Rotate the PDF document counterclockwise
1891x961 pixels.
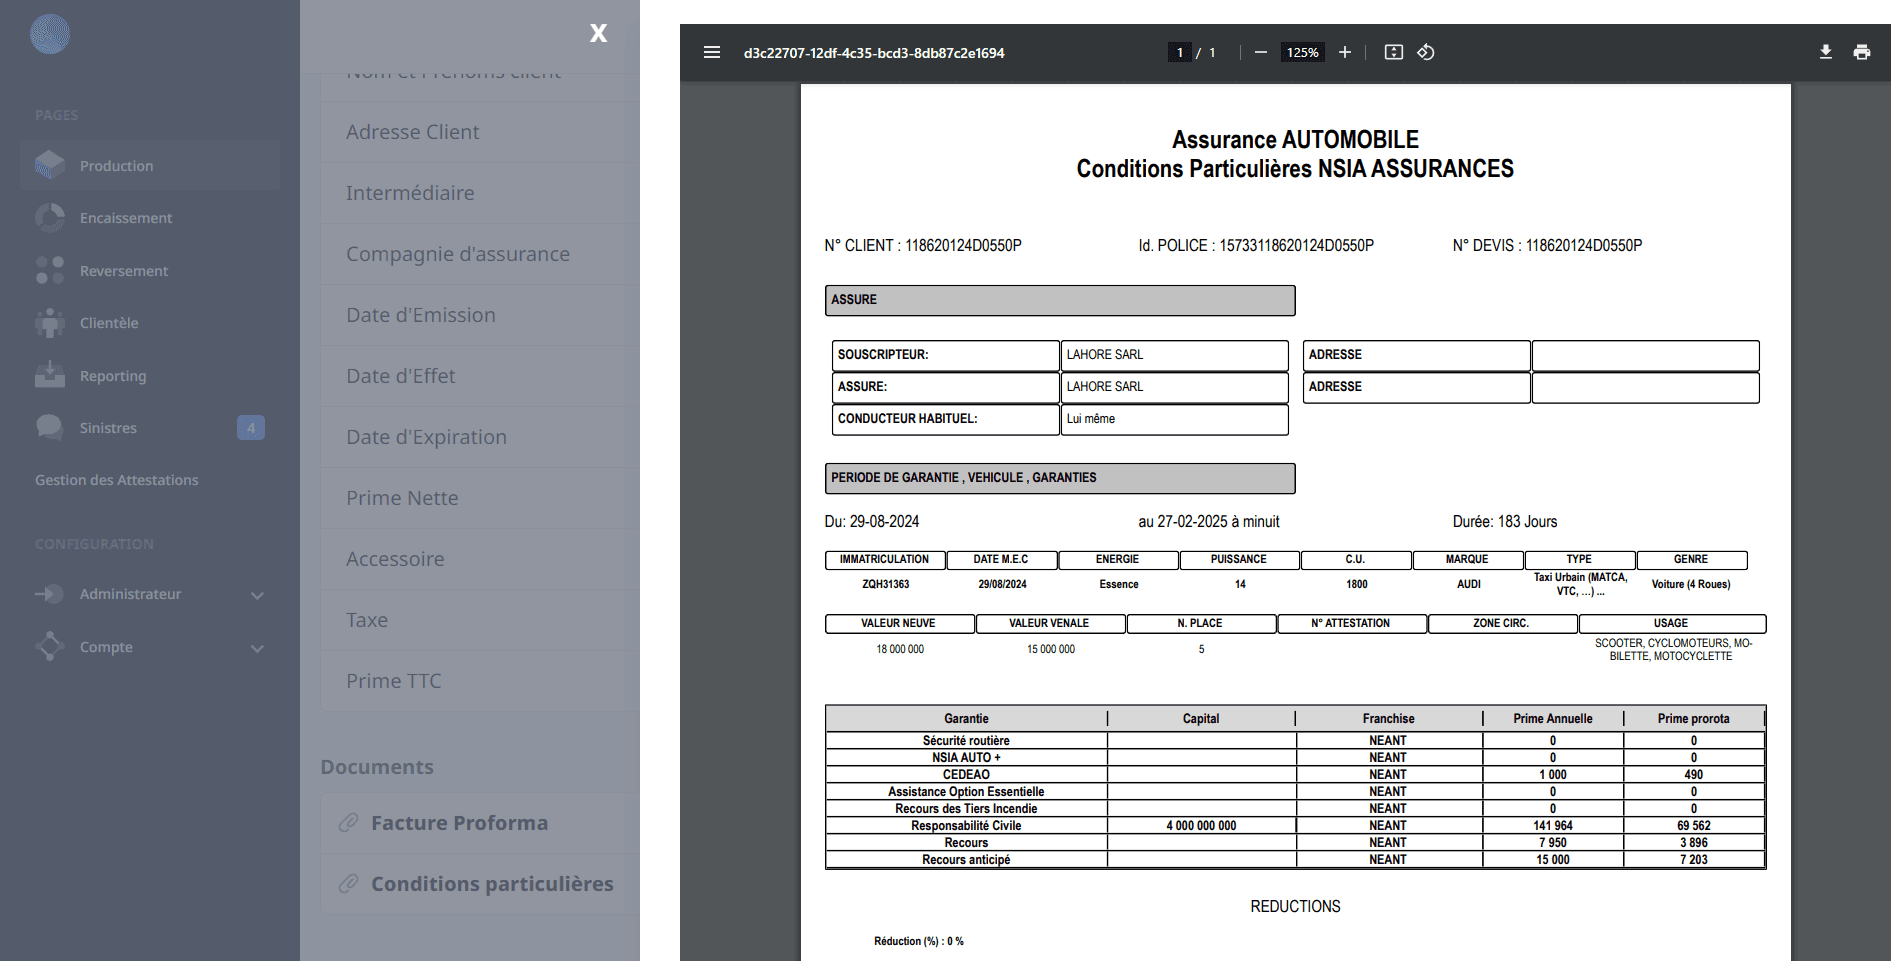coord(1426,52)
